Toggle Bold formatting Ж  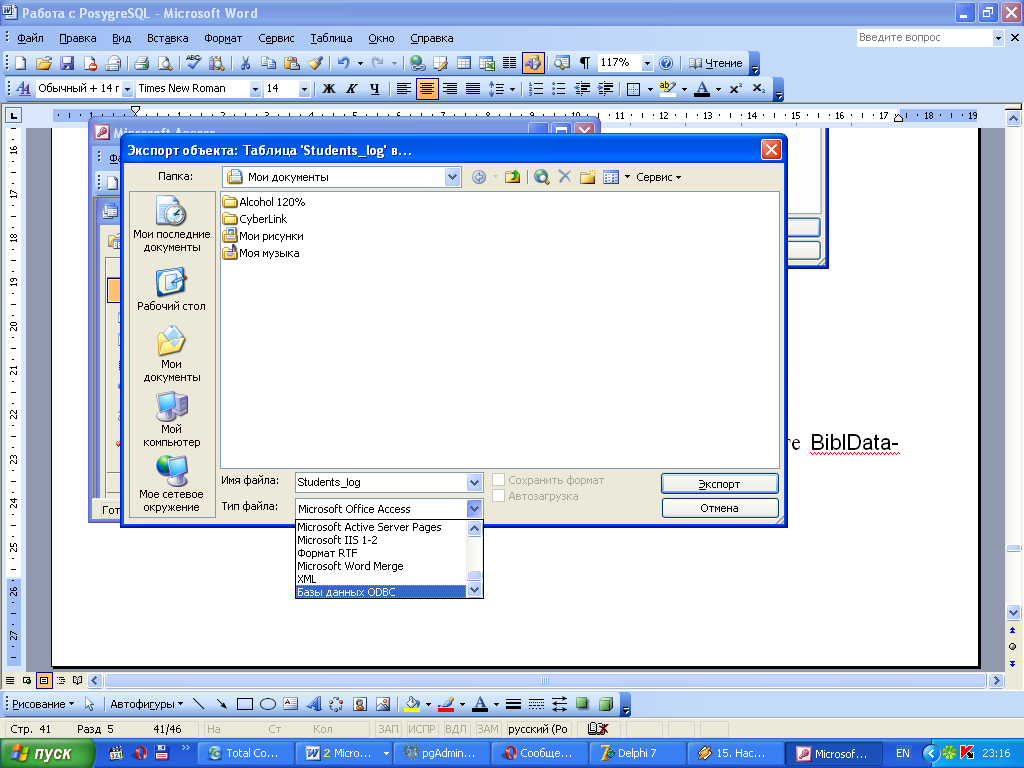329,89
